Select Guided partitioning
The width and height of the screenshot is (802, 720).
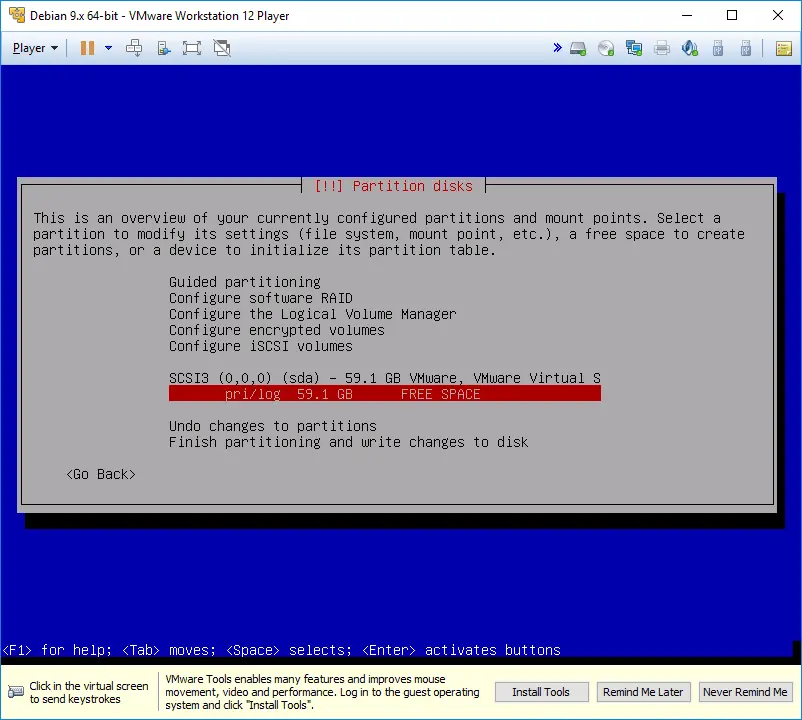(244, 282)
